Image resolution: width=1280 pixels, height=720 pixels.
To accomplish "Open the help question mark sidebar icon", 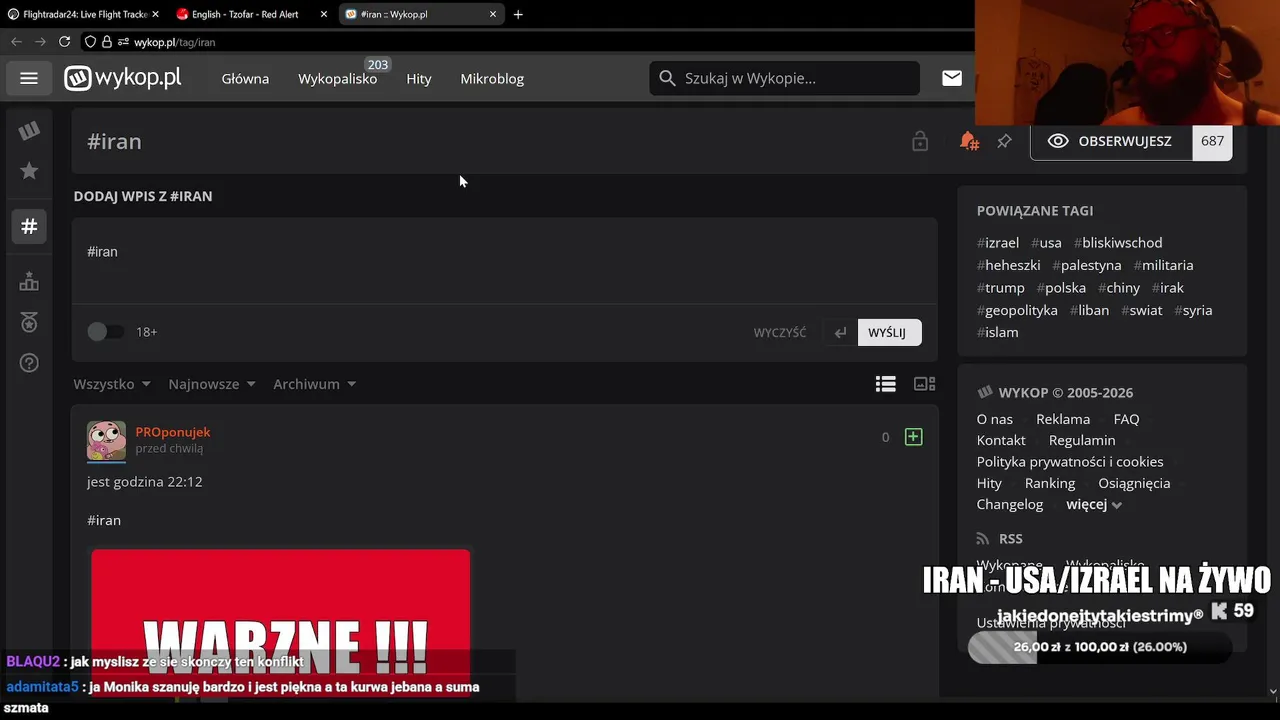I will coord(29,363).
